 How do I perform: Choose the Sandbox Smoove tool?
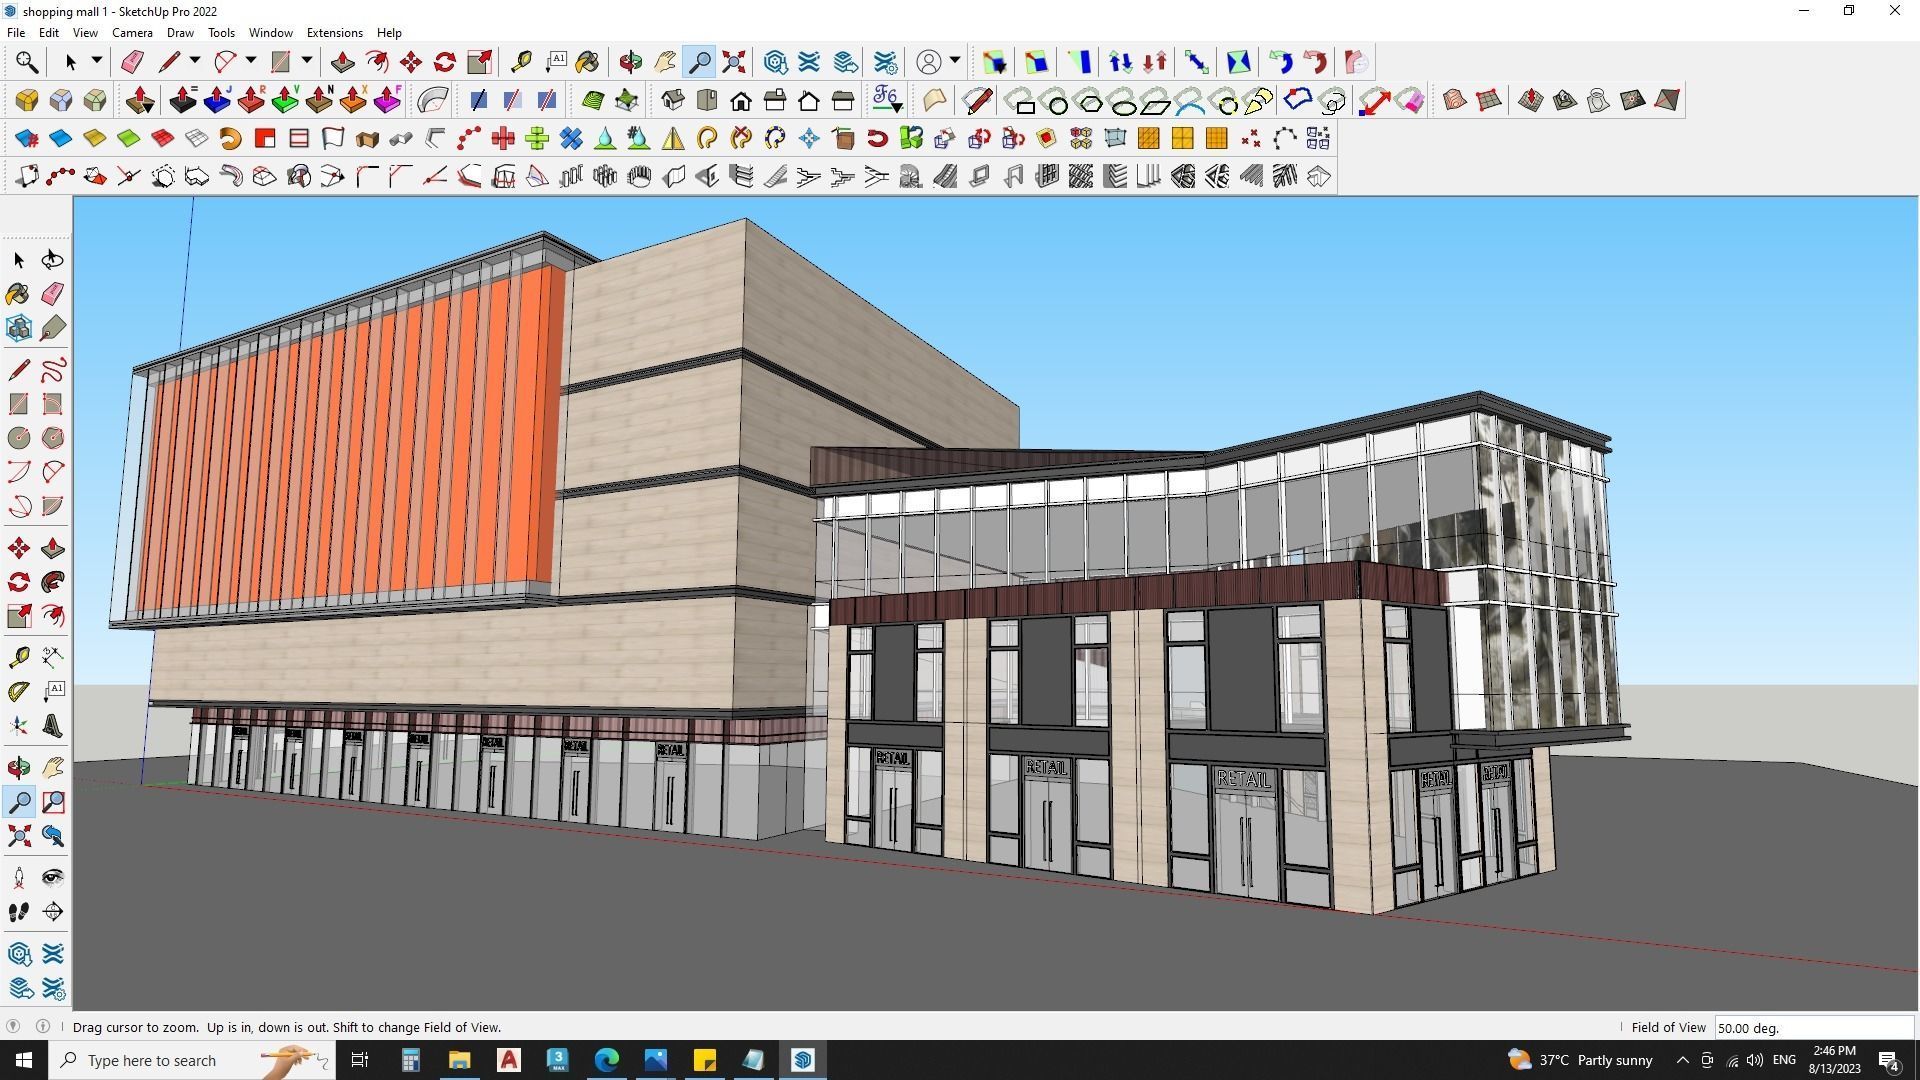click(x=1531, y=100)
